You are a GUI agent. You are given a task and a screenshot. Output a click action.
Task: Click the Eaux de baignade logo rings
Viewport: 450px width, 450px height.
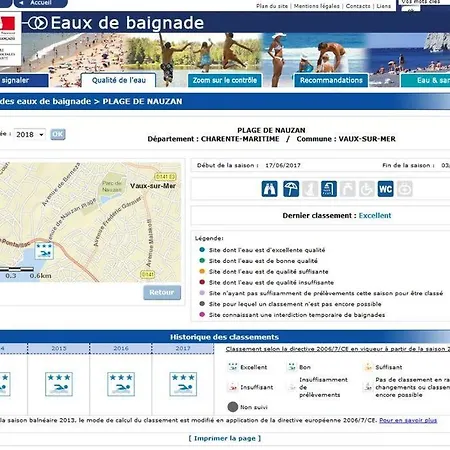pyautogui.click(x=38, y=23)
